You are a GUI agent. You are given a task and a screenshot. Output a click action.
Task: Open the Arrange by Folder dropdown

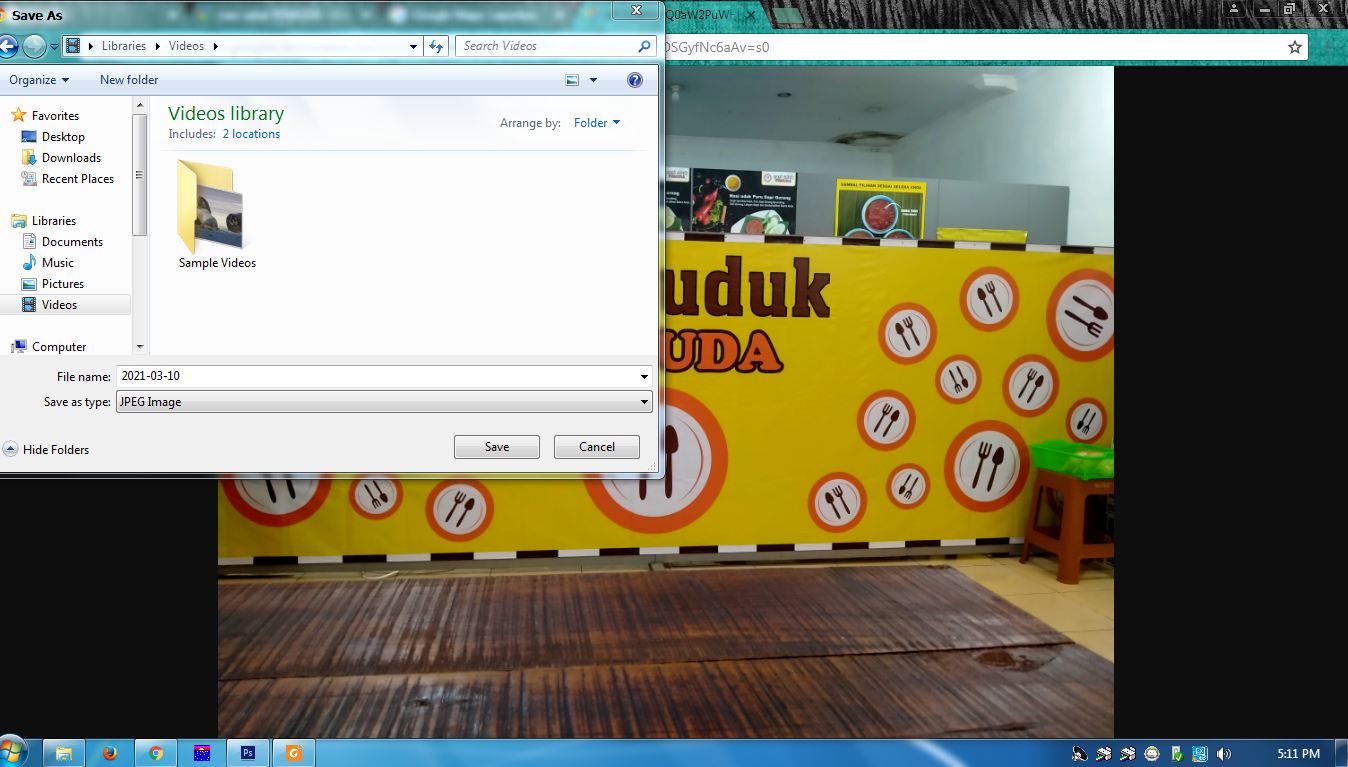(597, 123)
